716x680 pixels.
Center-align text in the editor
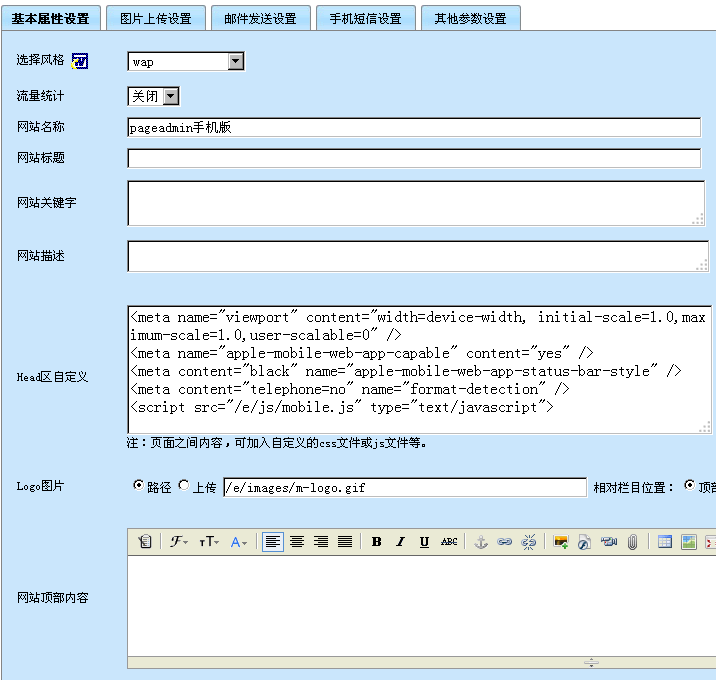click(x=297, y=542)
